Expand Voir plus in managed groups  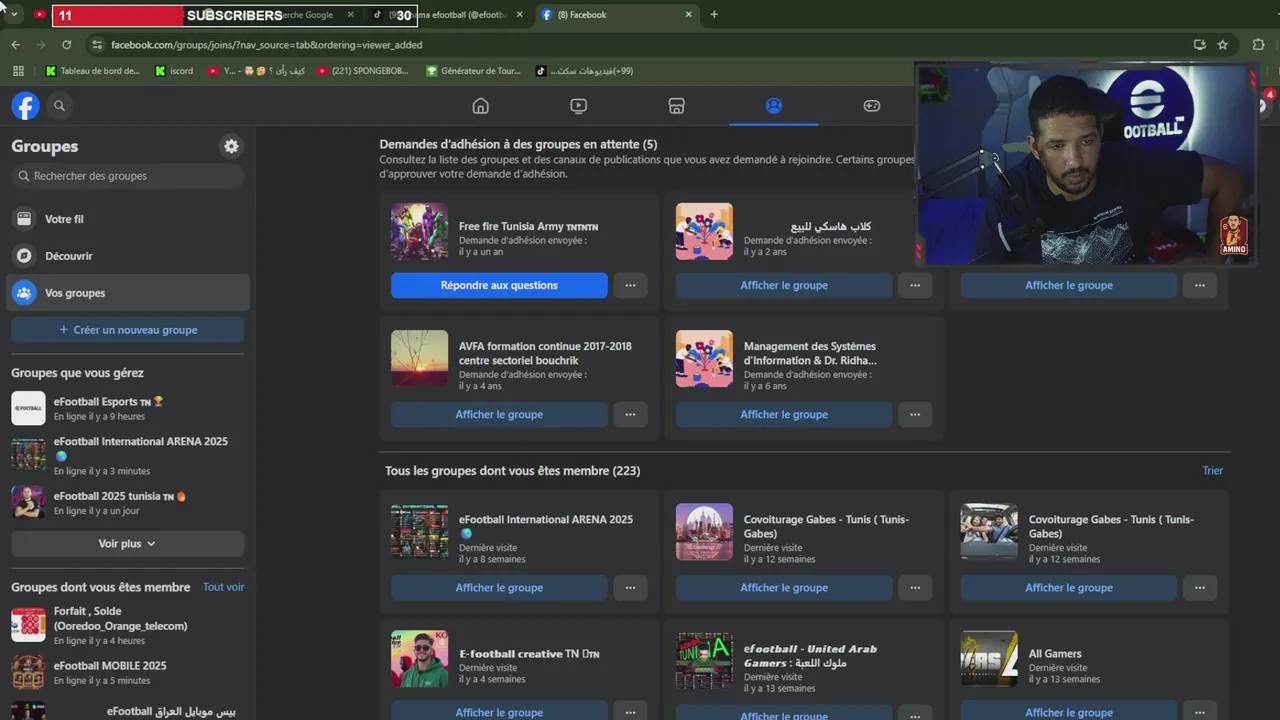point(127,544)
